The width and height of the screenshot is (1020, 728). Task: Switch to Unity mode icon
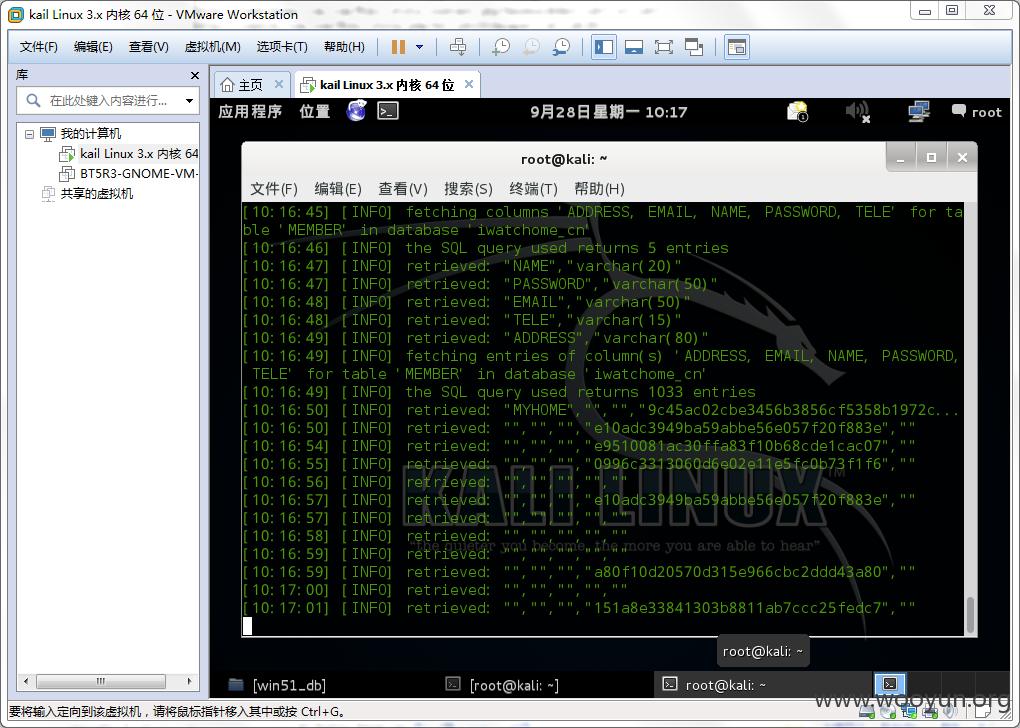(x=694, y=47)
